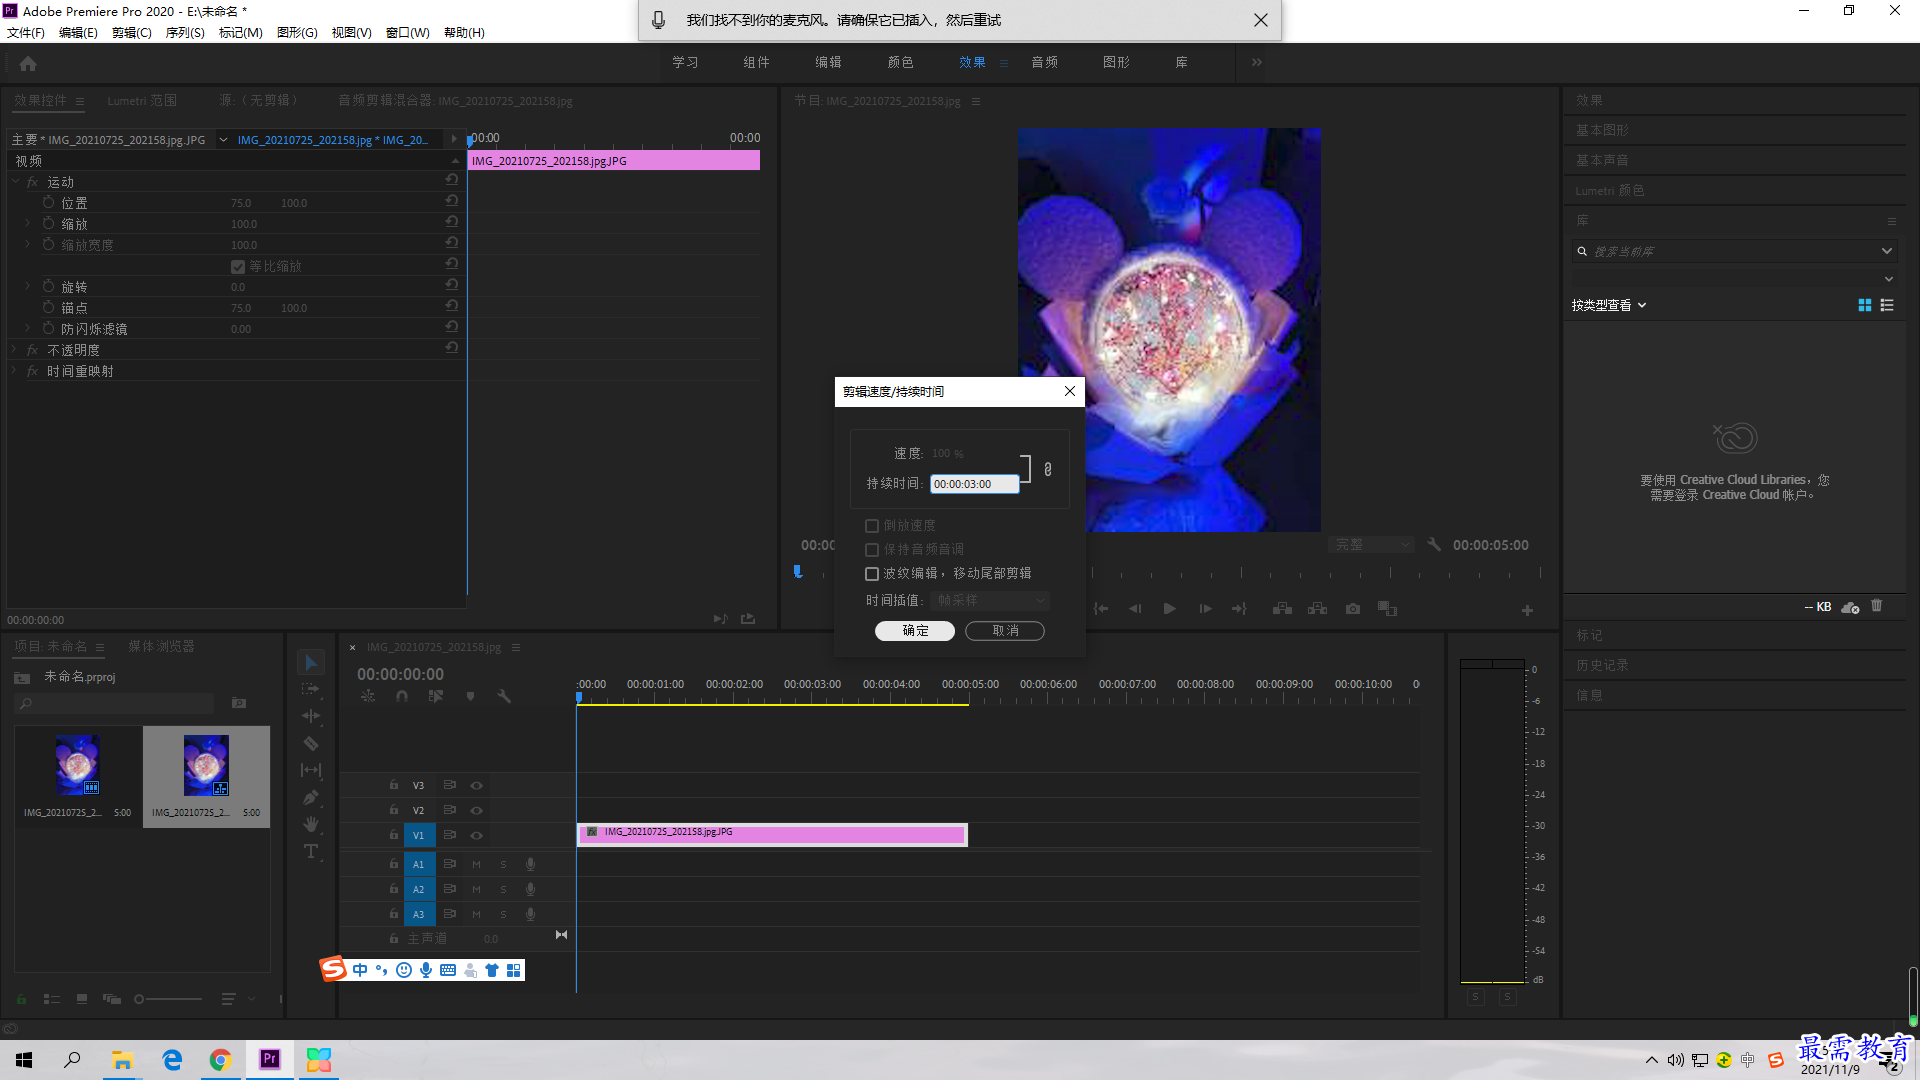Image resolution: width=1920 pixels, height=1080 pixels.
Task: Step back one frame in Program monitor
Action: (x=1134, y=609)
